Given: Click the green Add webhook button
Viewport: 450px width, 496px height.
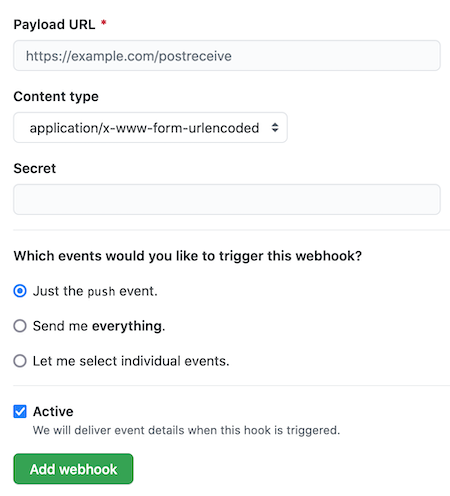Looking at the screenshot, I should coord(73,469).
